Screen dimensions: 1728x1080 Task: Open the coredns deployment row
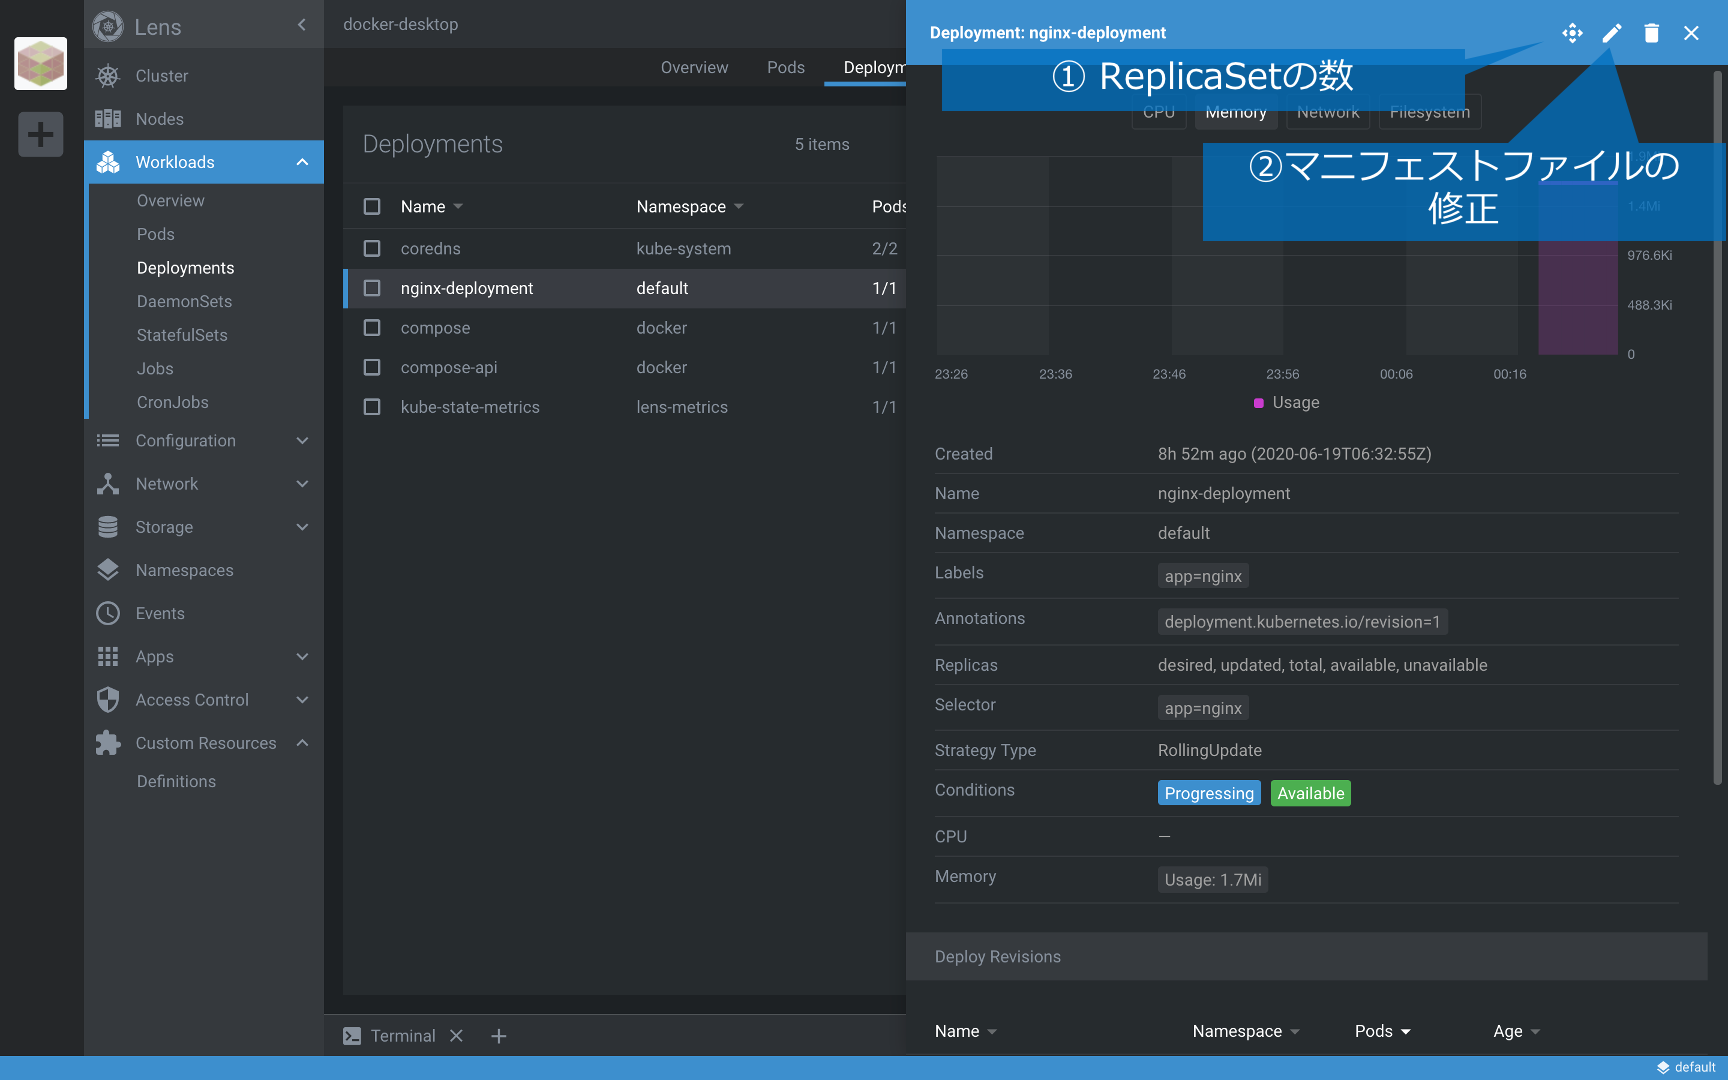625,248
